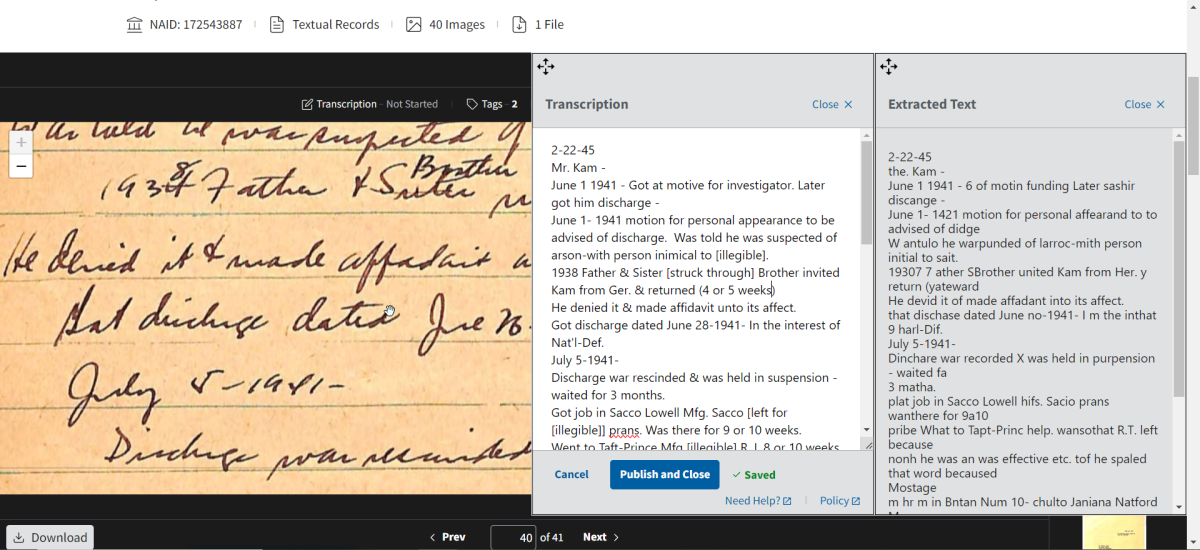Screen dimensions: 1200x550
Task: Close the Extracted Text panel
Action: point(1144,104)
